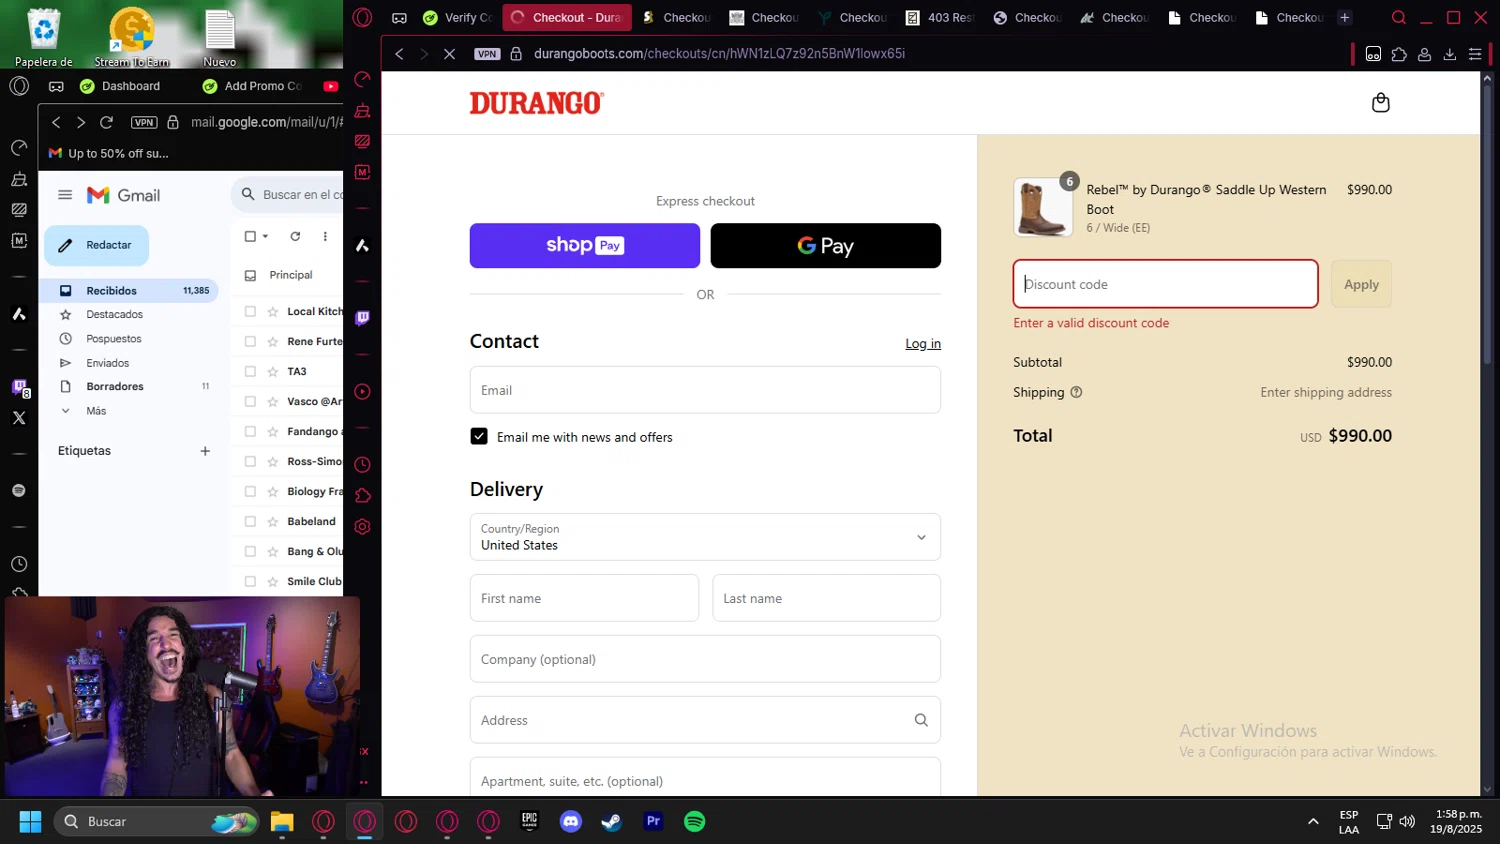Switch to the Verify Co tab

[458, 17]
